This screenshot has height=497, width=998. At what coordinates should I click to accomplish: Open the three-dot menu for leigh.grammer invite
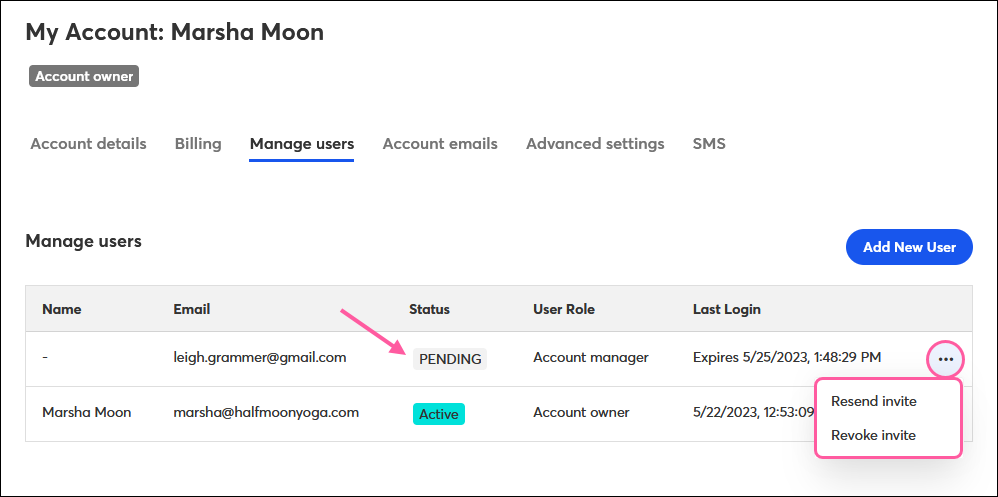pyautogui.click(x=946, y=360)
